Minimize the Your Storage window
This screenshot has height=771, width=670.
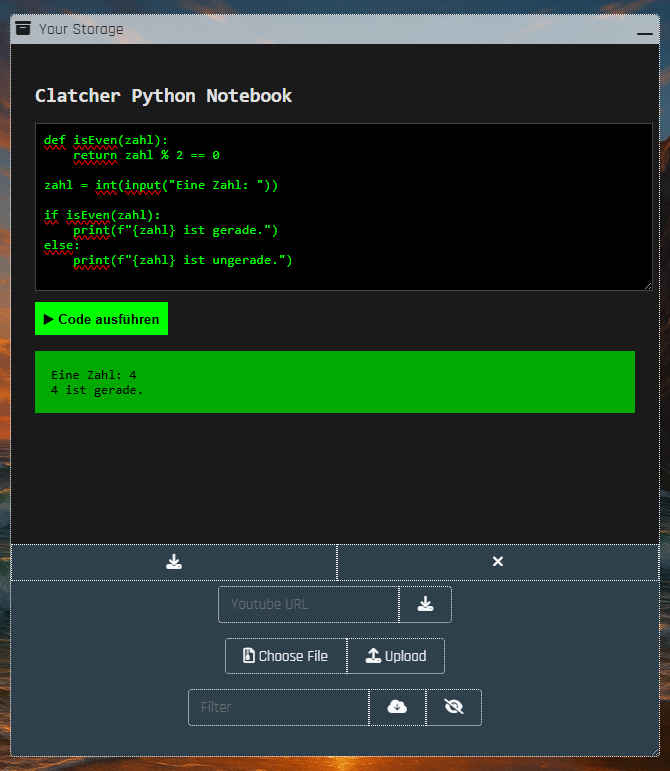[x=644, y=33]
